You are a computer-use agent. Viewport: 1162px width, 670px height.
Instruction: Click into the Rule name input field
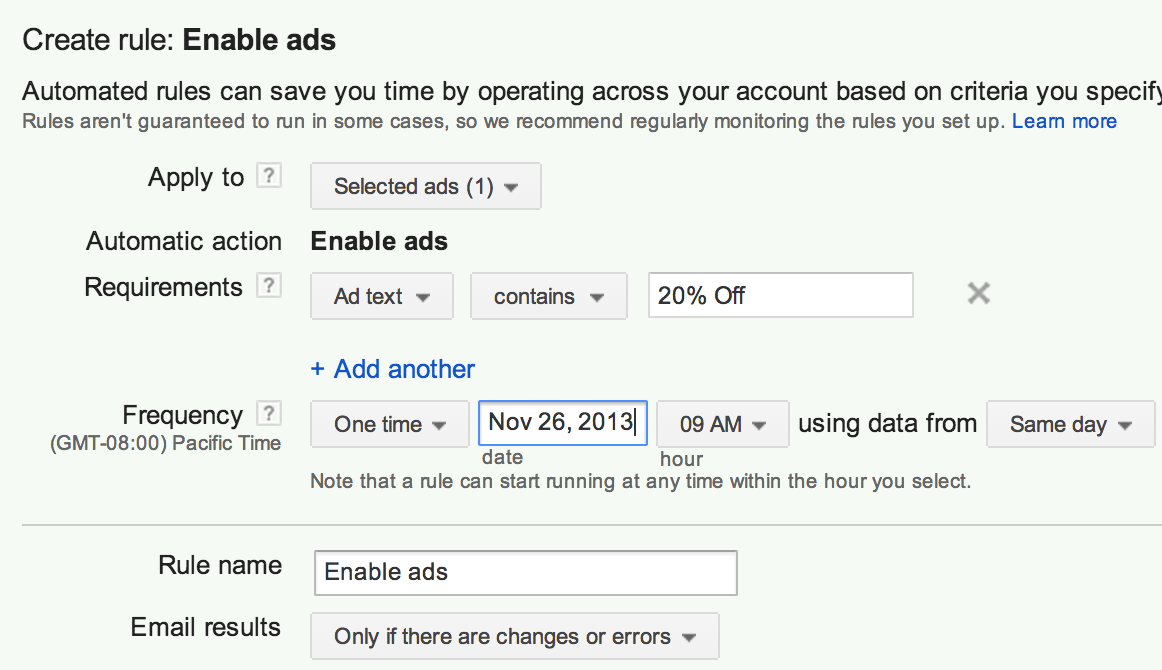coord(525,572)
